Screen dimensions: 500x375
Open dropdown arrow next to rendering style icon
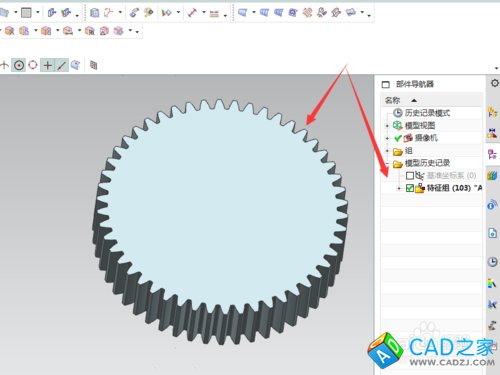38,13
